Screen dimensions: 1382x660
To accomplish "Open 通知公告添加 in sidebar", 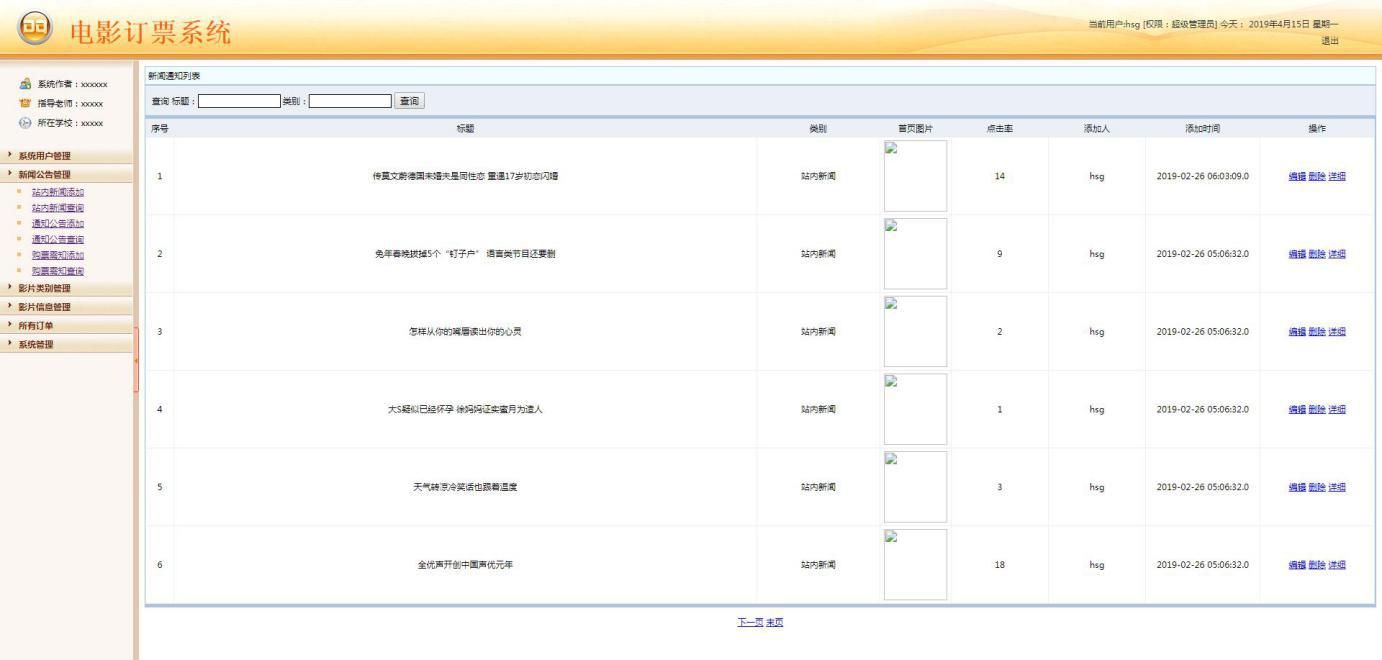I will click(x=58, y=223).
